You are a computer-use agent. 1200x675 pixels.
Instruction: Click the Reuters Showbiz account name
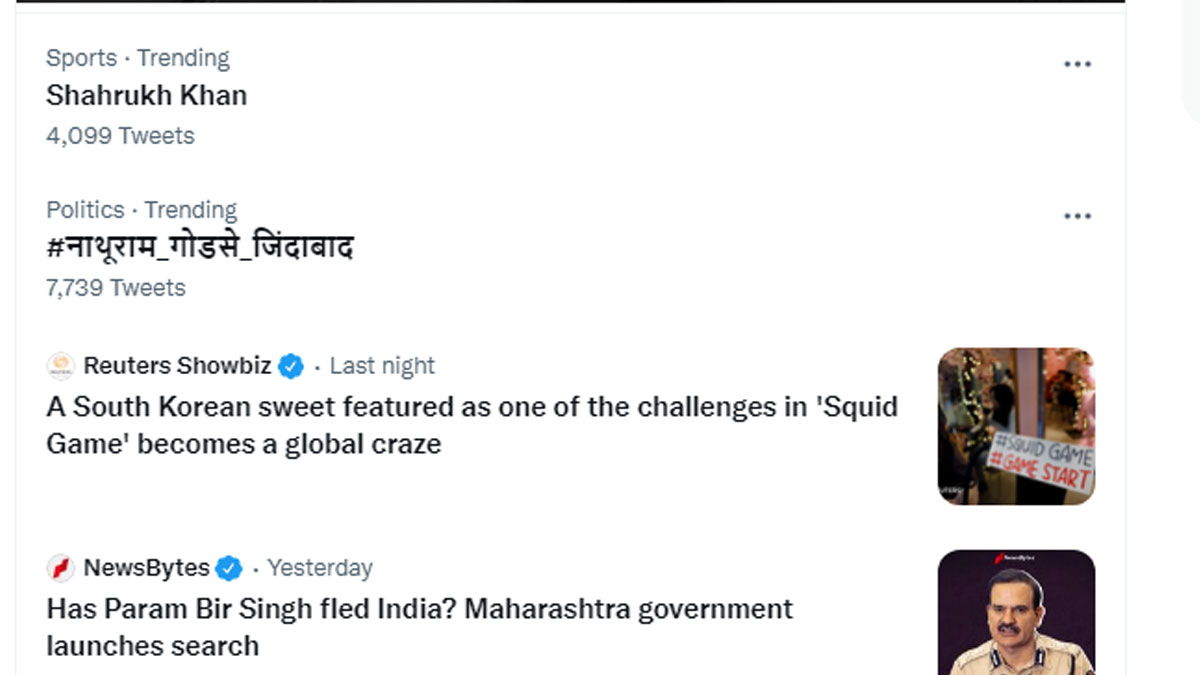177,366
